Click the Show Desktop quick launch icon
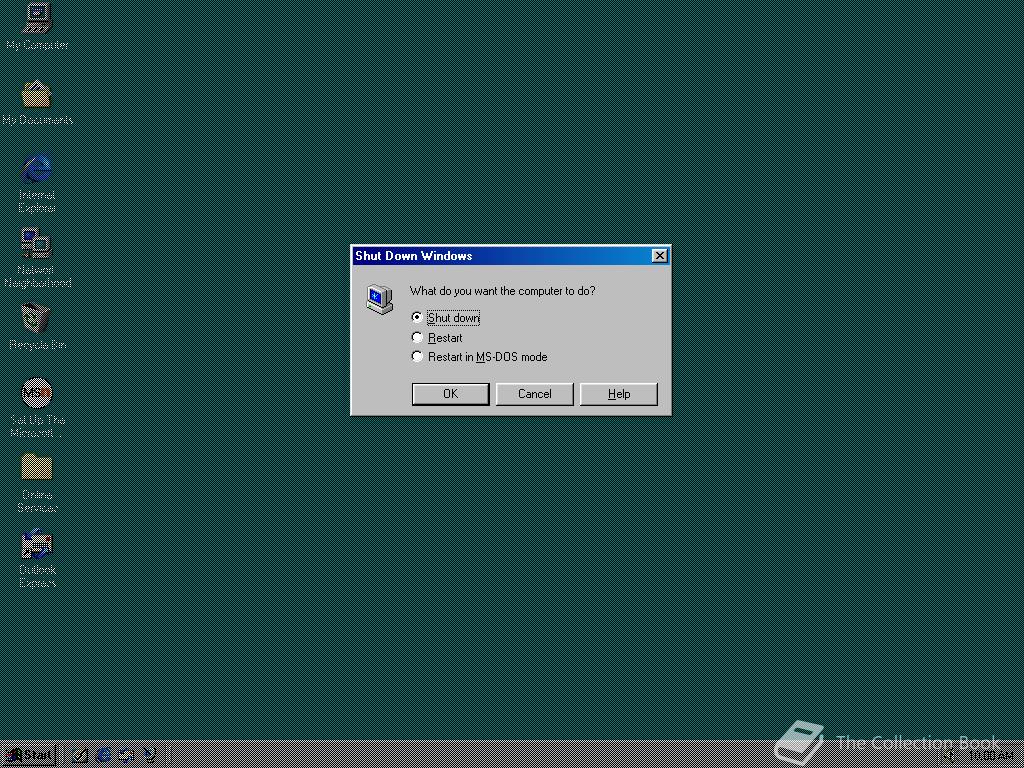 80,755
